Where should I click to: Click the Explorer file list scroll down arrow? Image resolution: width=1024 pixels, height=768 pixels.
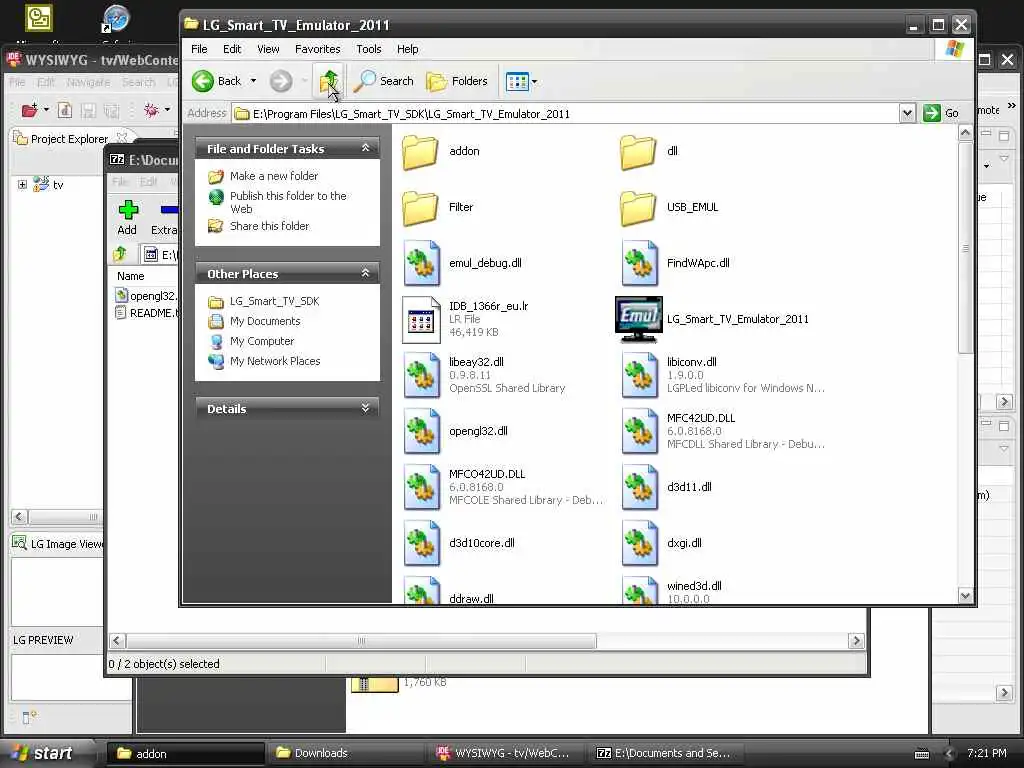tap(965, 595)
